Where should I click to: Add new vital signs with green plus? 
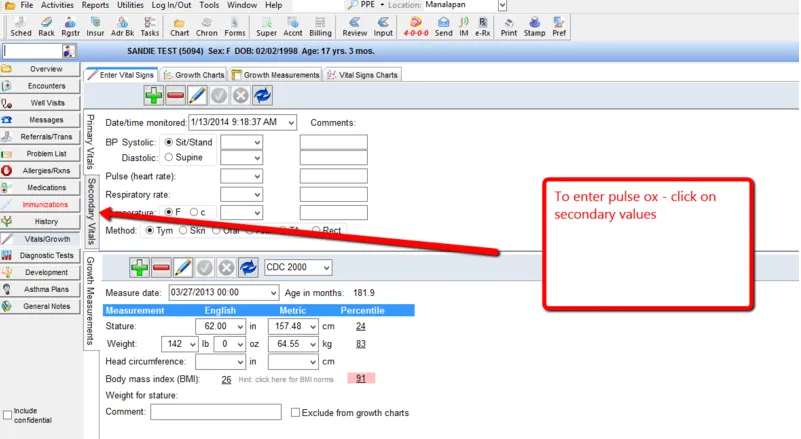[154, 95]
